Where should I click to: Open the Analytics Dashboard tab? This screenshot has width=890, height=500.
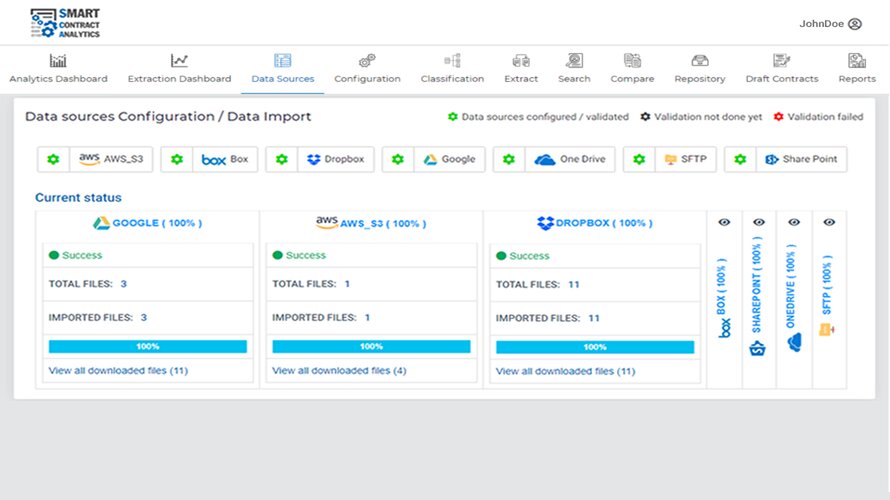(58, 68)
